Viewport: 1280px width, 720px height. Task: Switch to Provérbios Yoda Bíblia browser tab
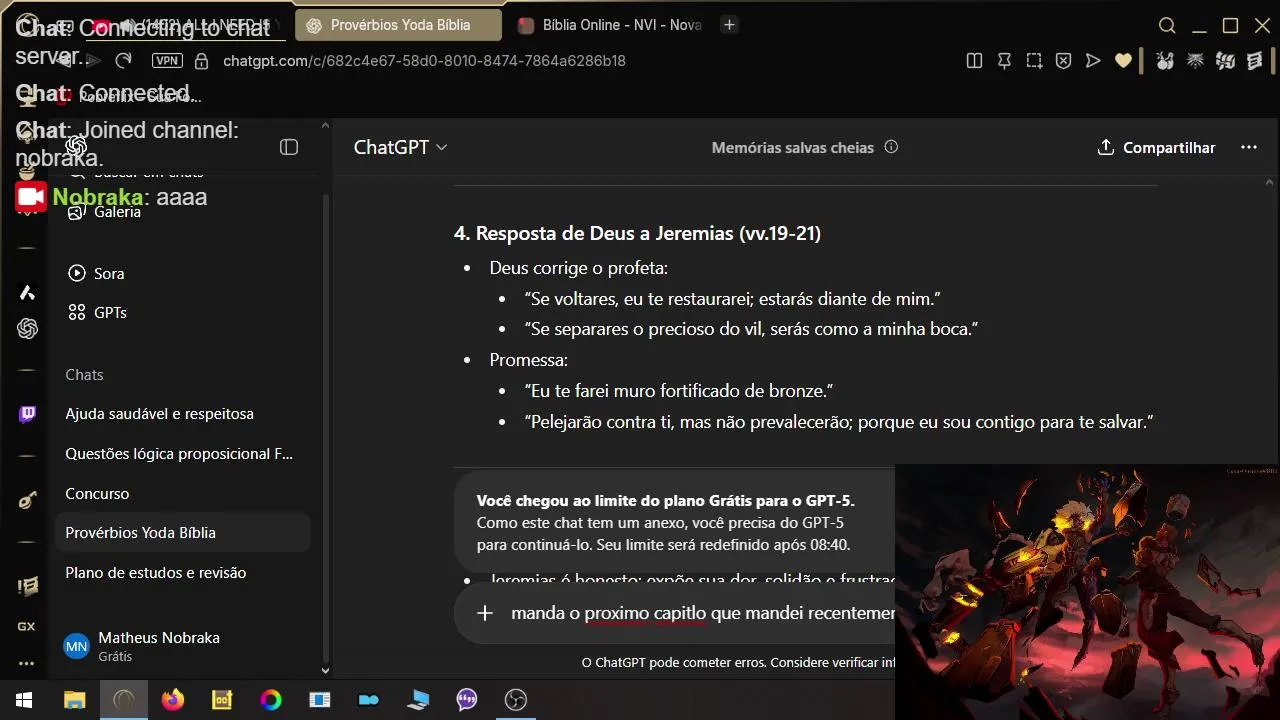pyautogui.click(x=401, y=25)
